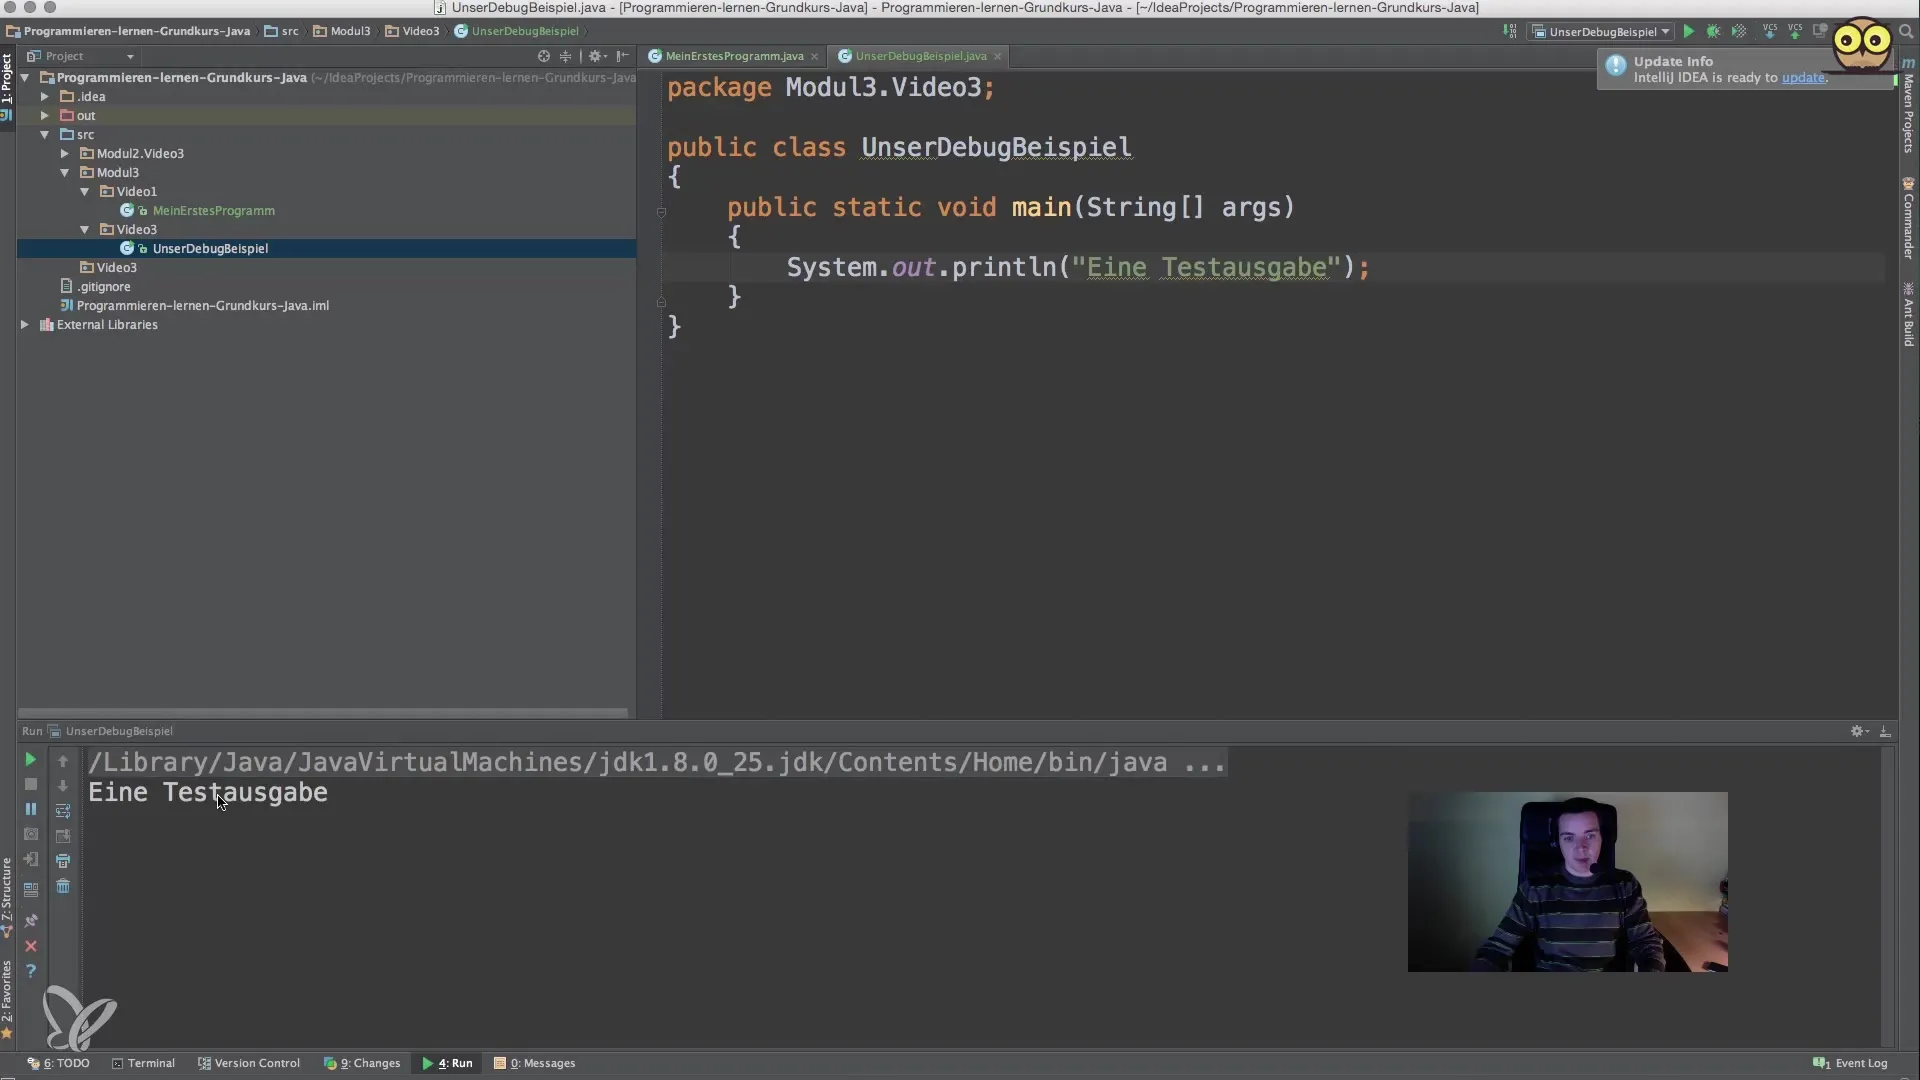Open the Terminal tool window
The width and height of the screenshot is (1920, 1080).
[143, 1063]
